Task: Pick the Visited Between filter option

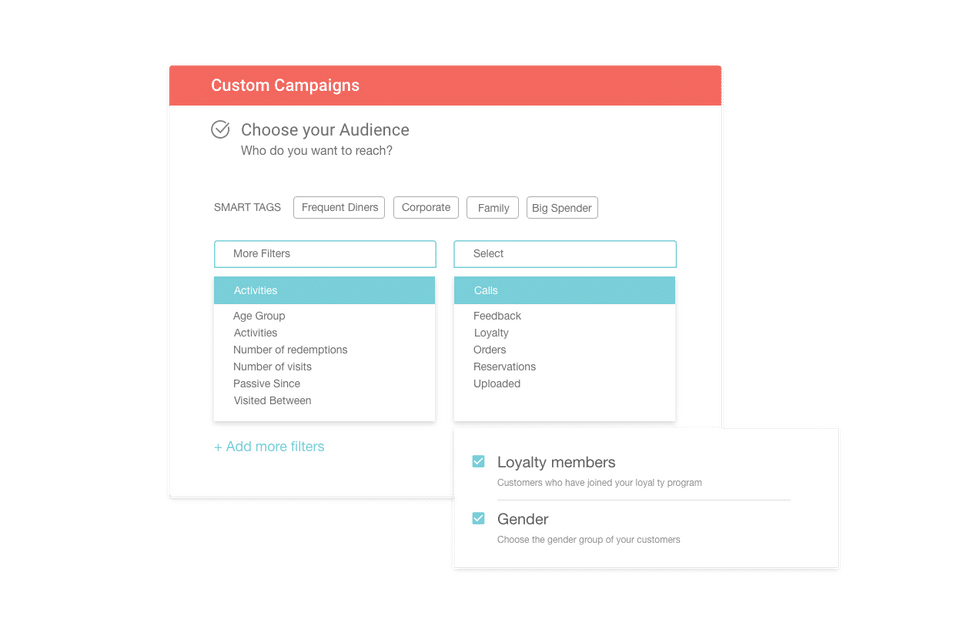Action: 272,400
